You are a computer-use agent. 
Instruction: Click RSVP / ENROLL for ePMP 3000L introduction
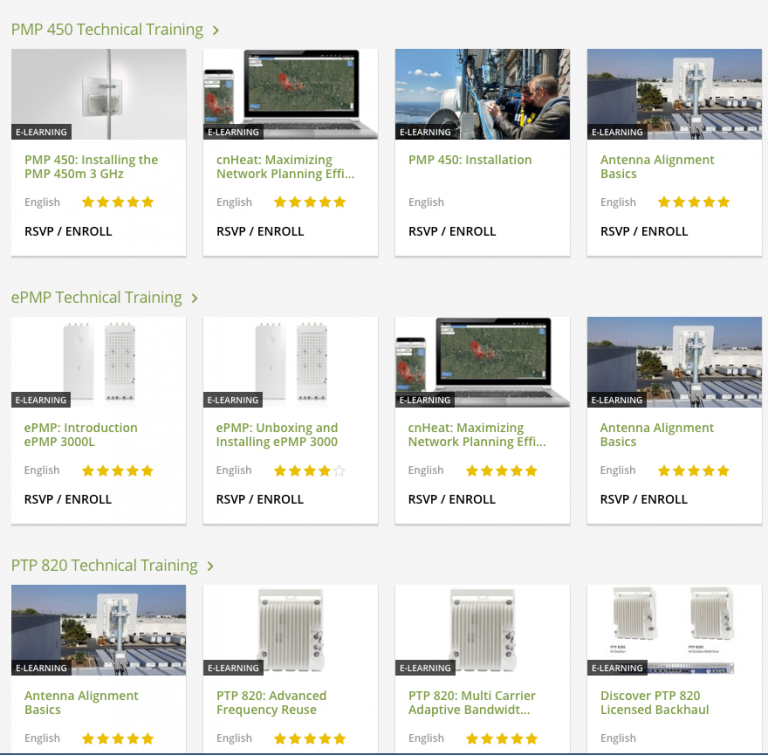pos(68,499)
